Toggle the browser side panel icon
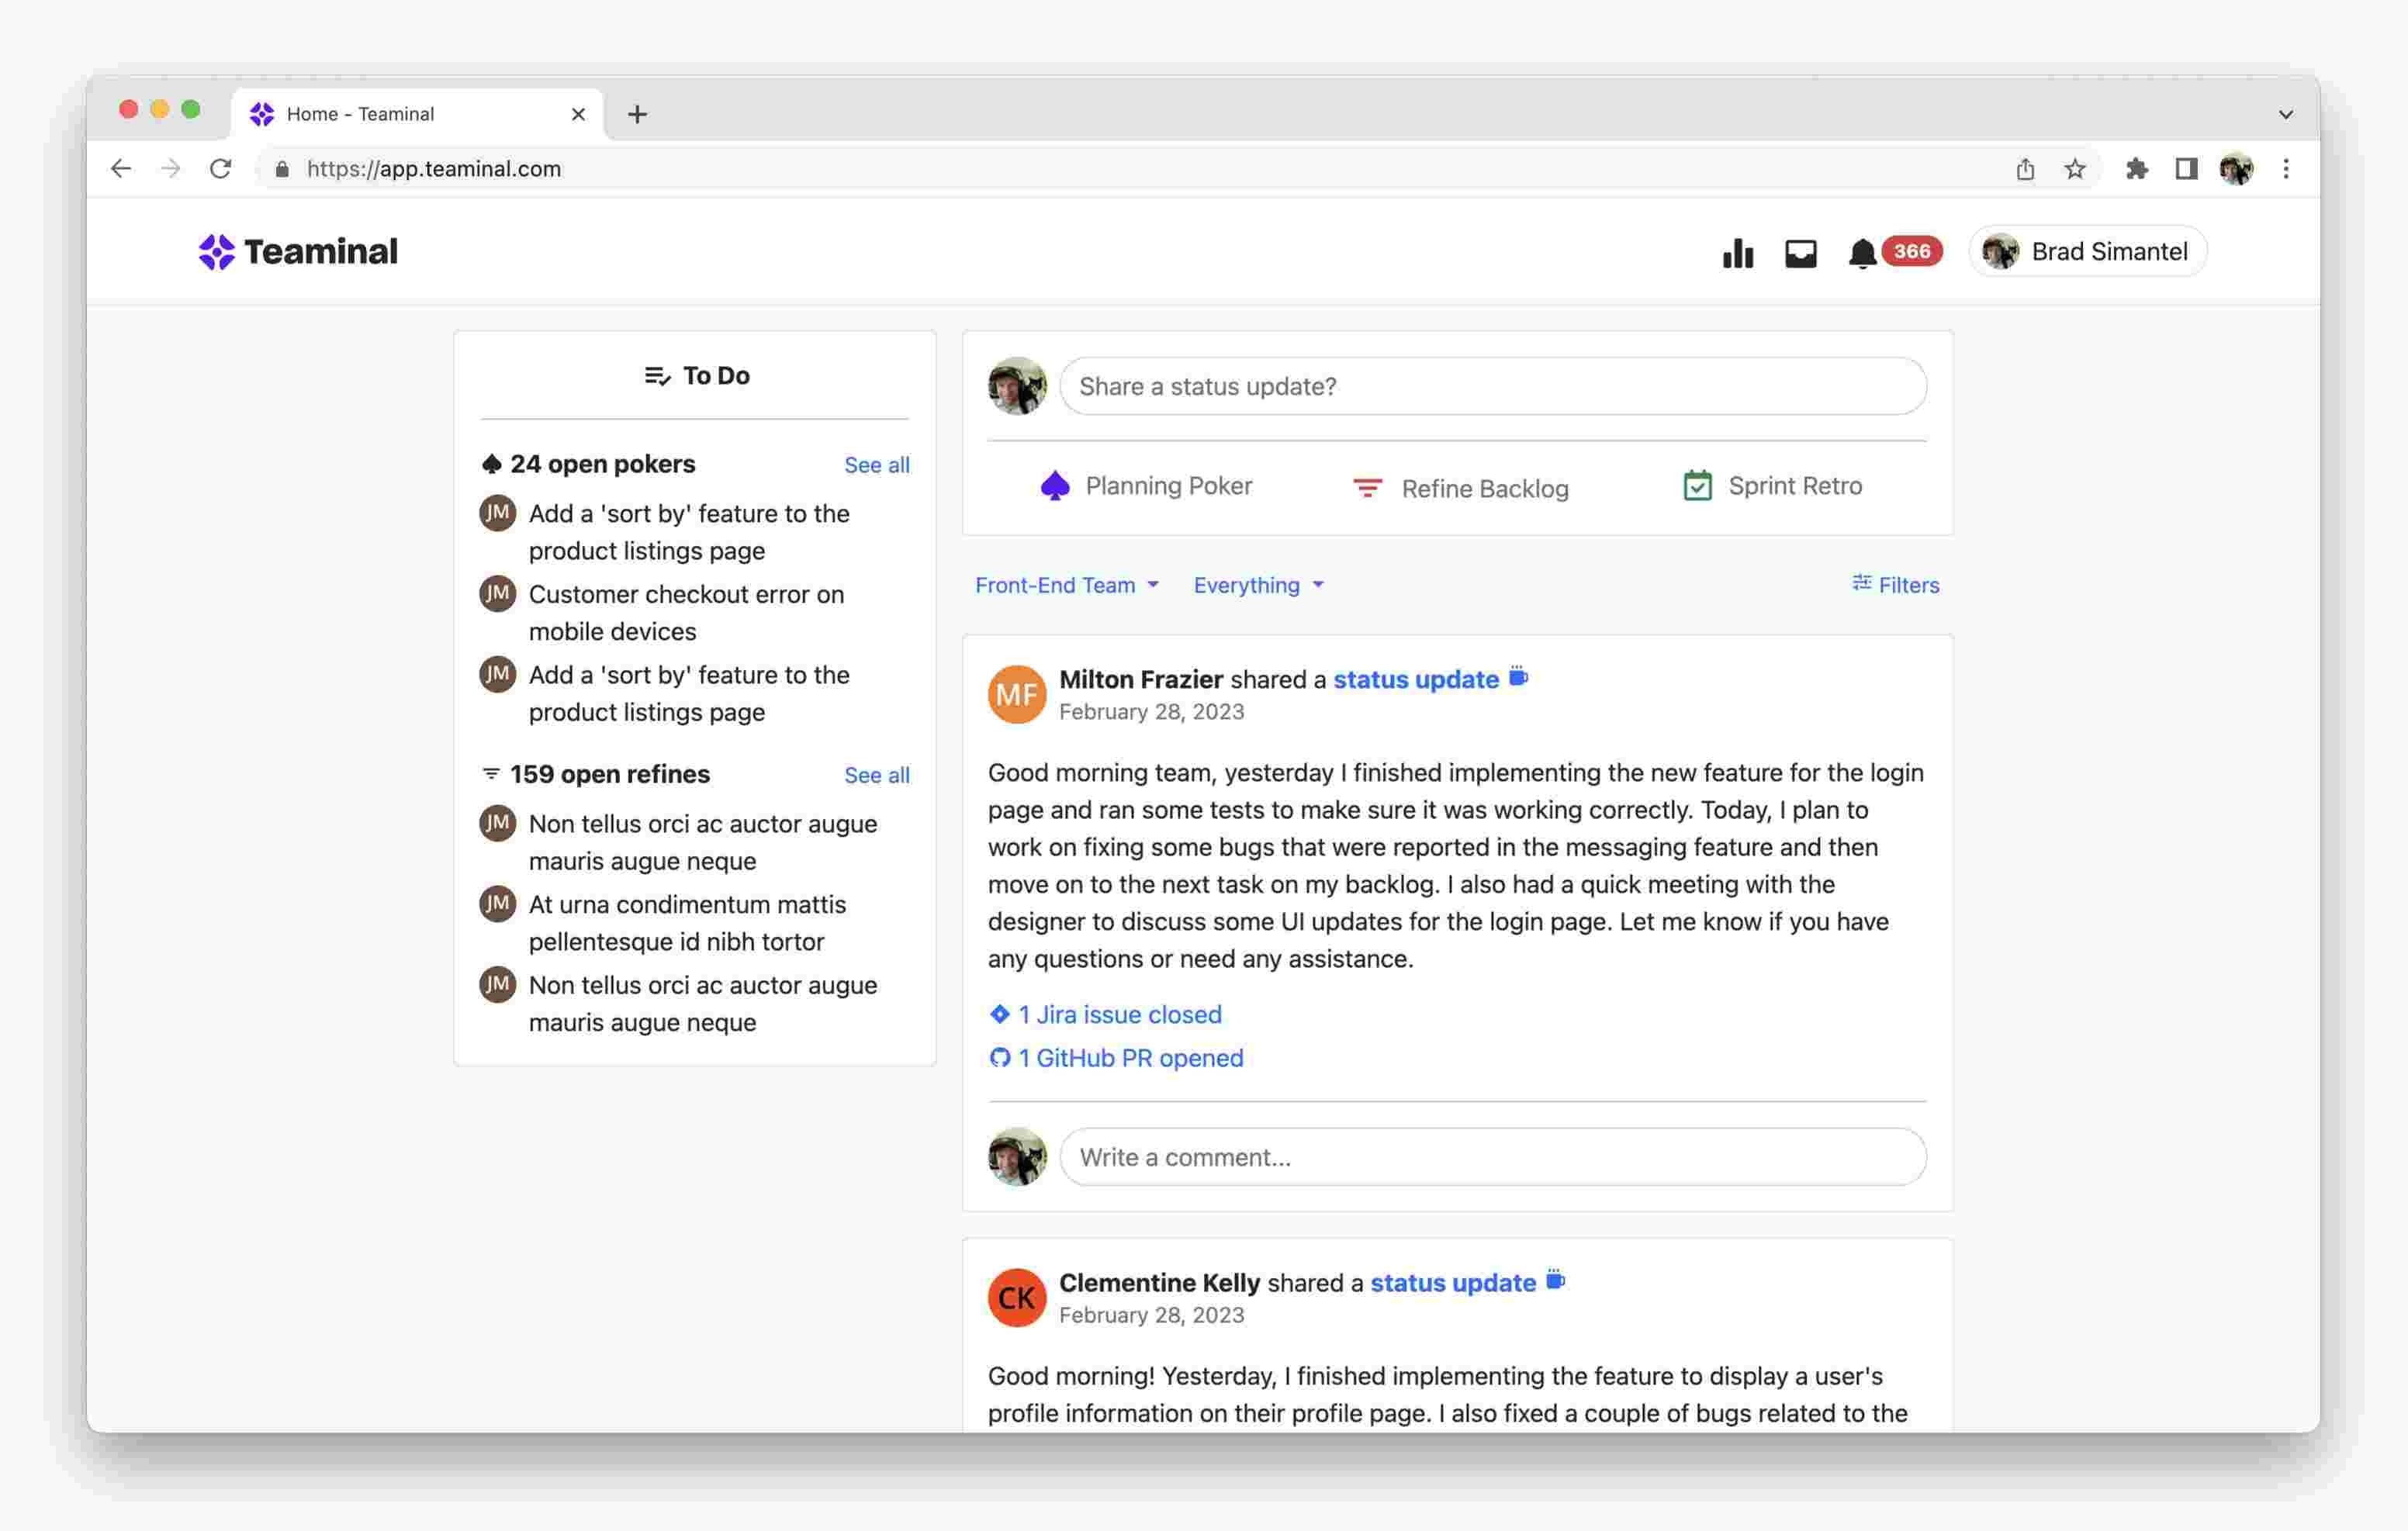The image size is (2408, 1531). [x=2186, y=169]
